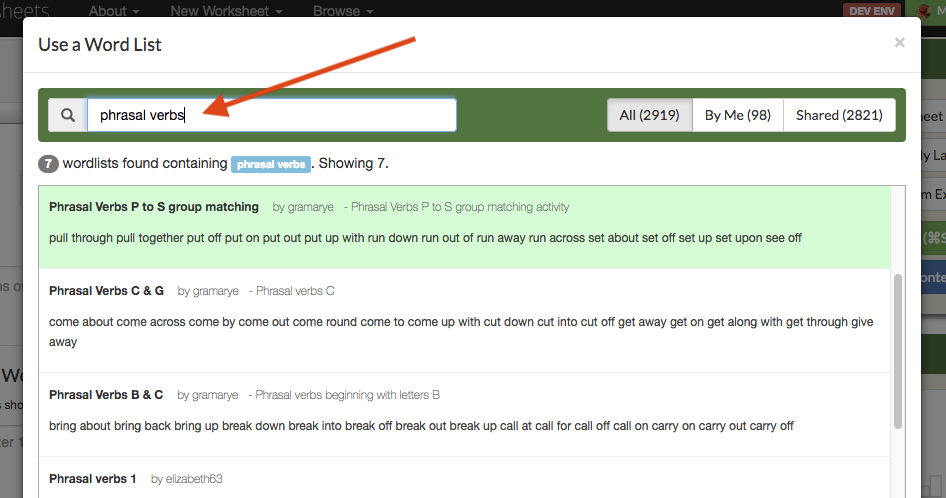
Task: Click the word list preview starting with "bring about bring back"
Action: (x=421, y=426)
